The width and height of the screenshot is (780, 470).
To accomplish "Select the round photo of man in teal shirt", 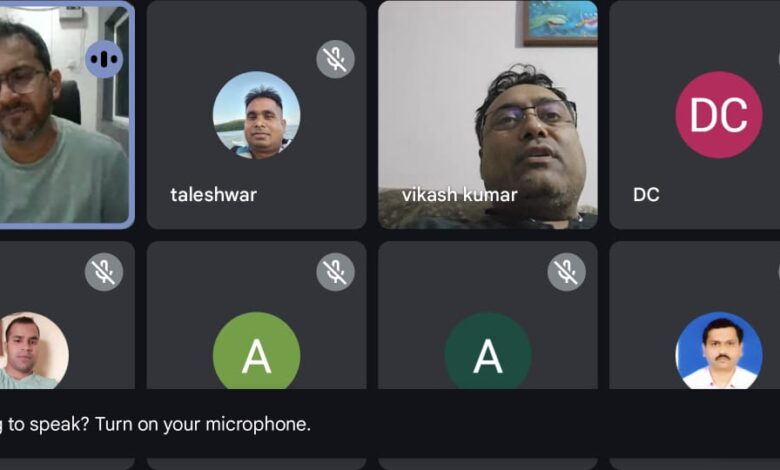I will tap(33, 351).
